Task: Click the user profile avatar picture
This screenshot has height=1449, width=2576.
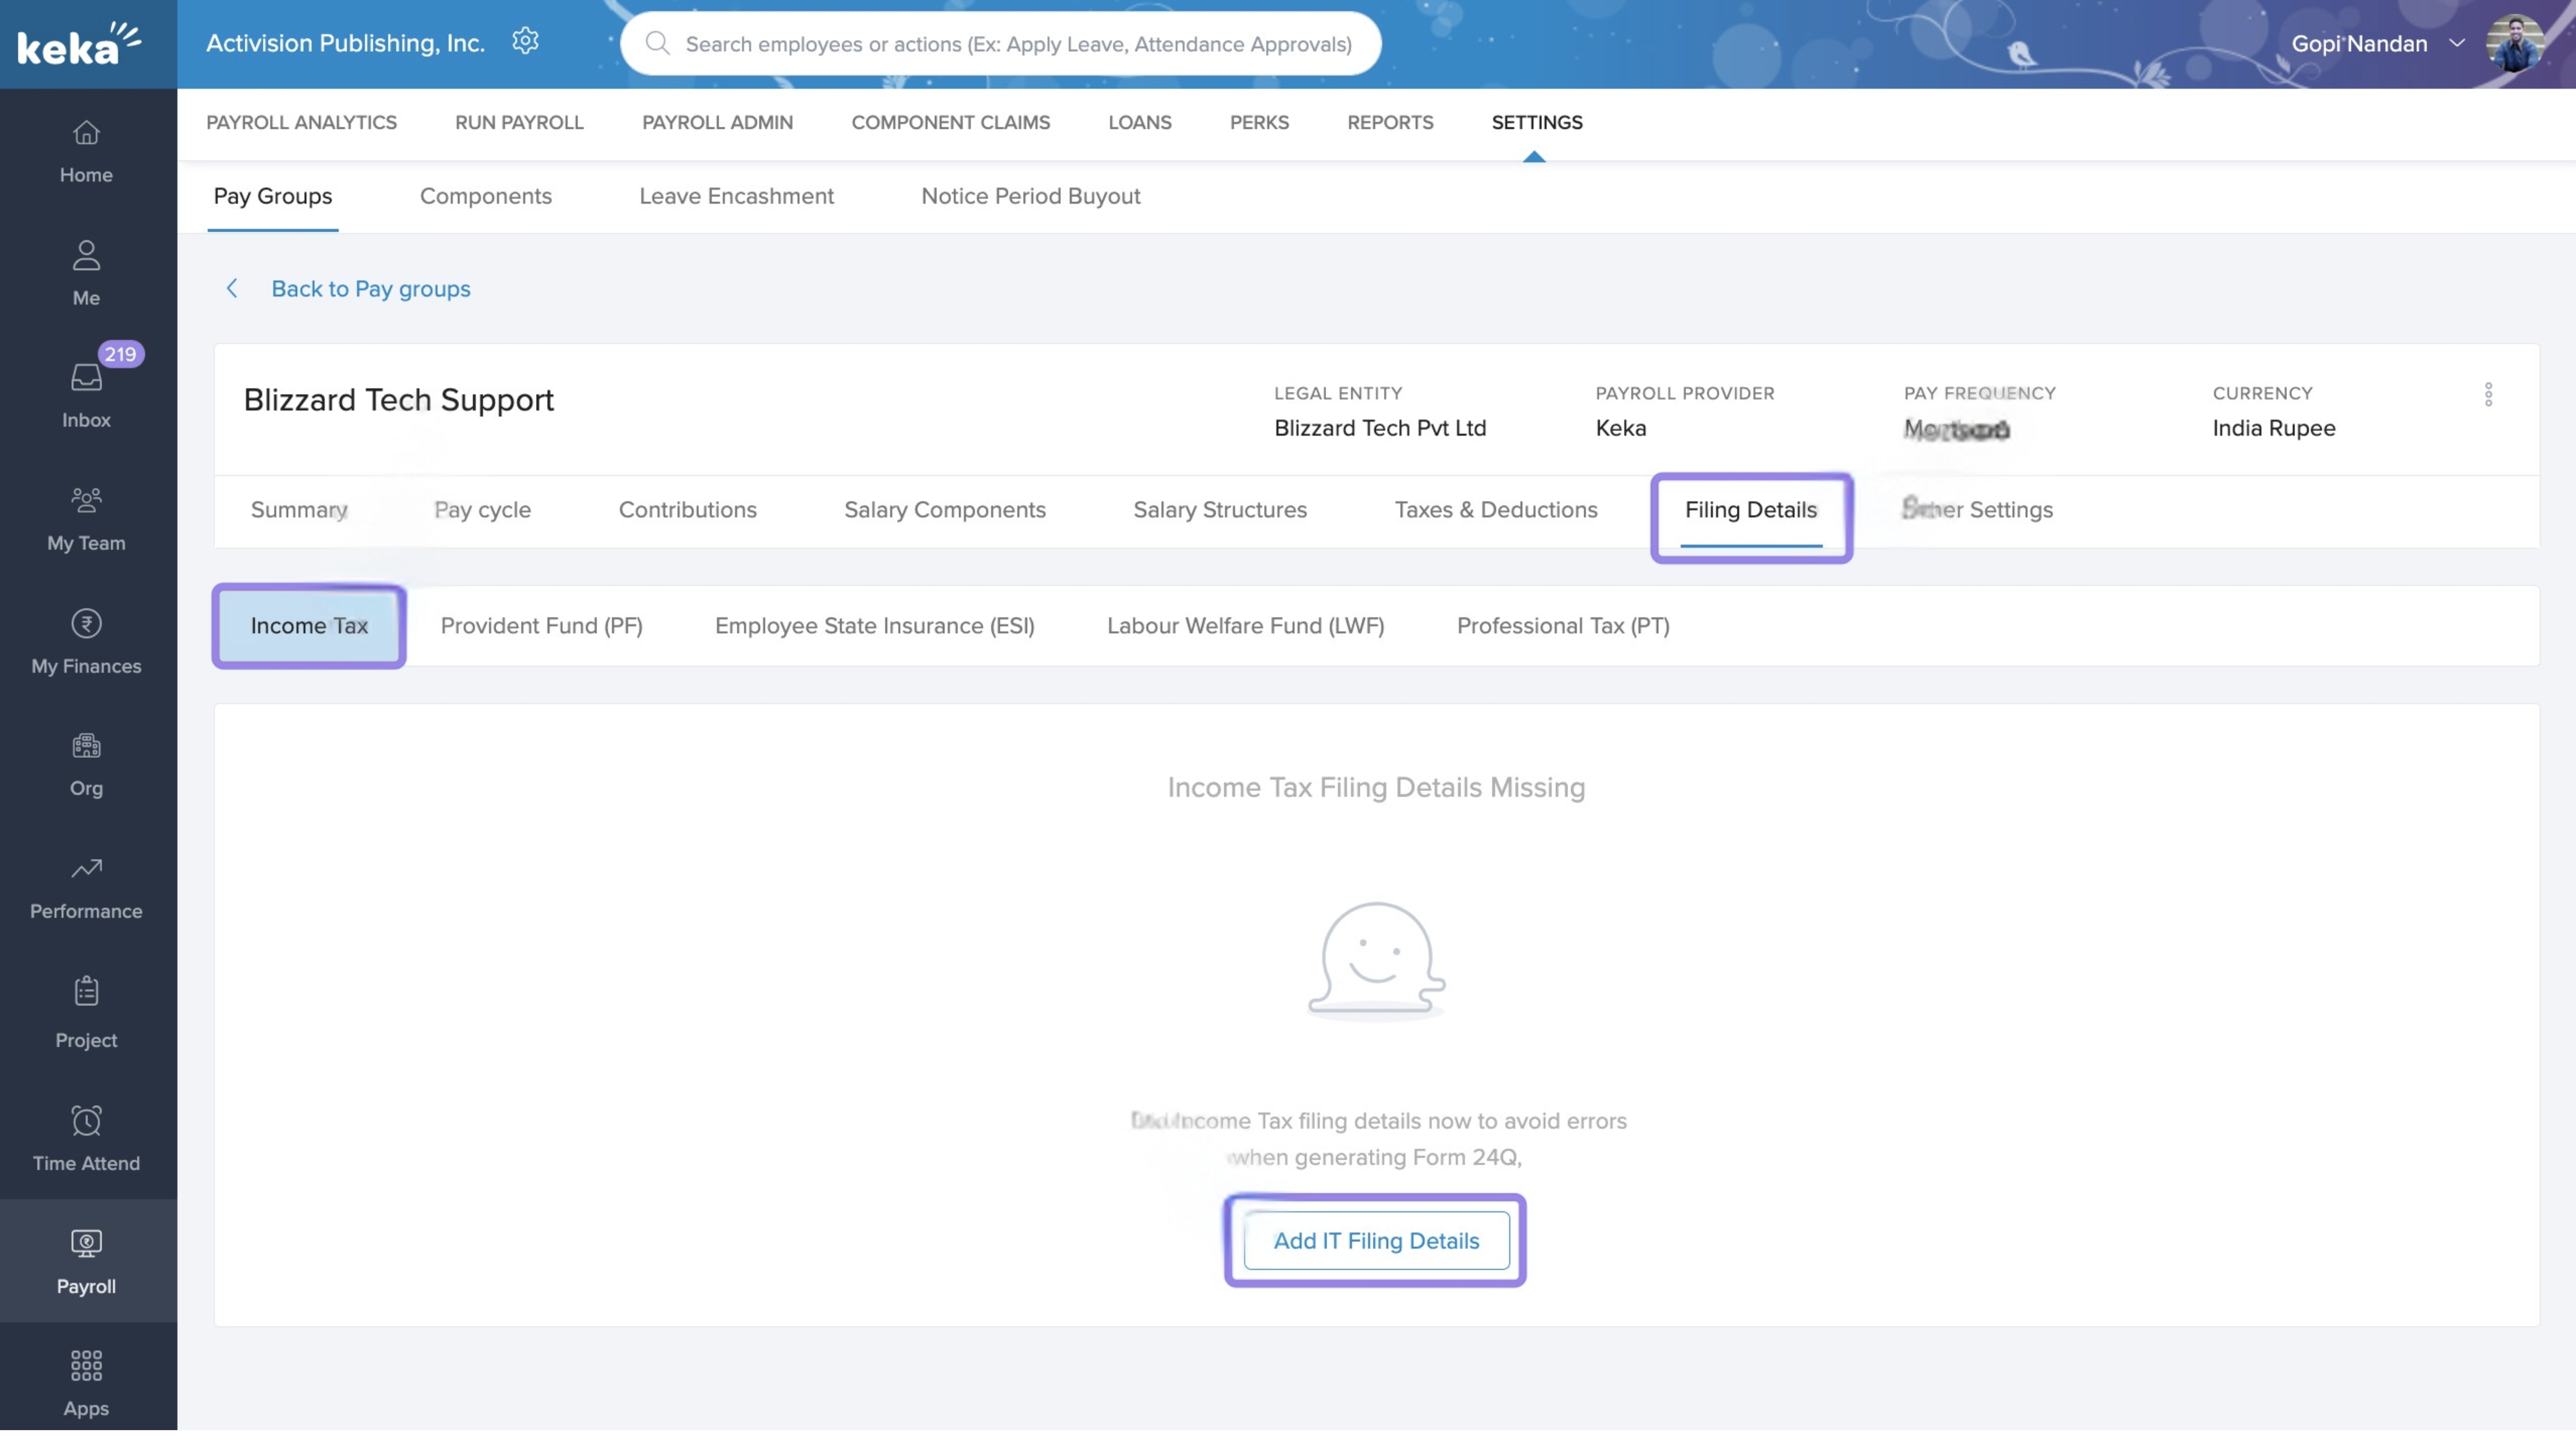Action: pyautogui.click(x=2514, y=43)
